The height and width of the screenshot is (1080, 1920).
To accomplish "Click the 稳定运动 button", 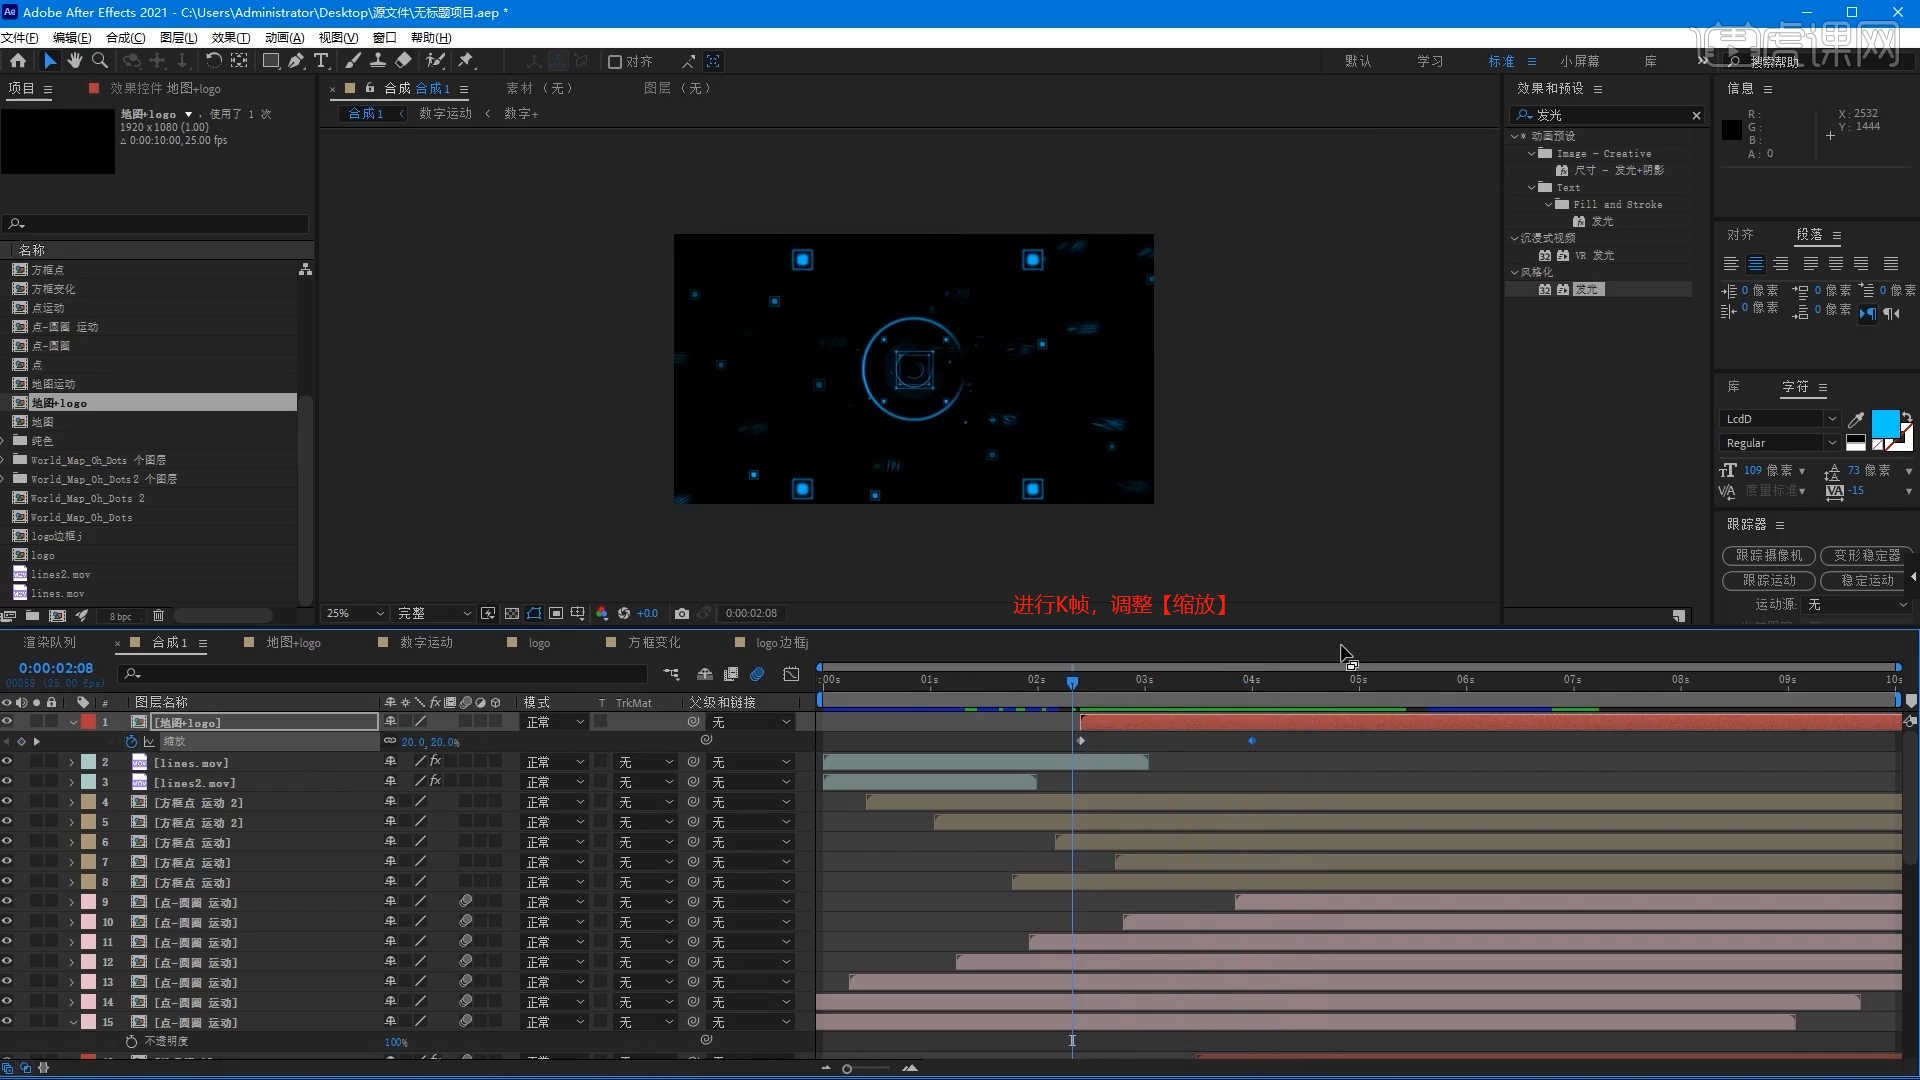I will [1866, 580].
